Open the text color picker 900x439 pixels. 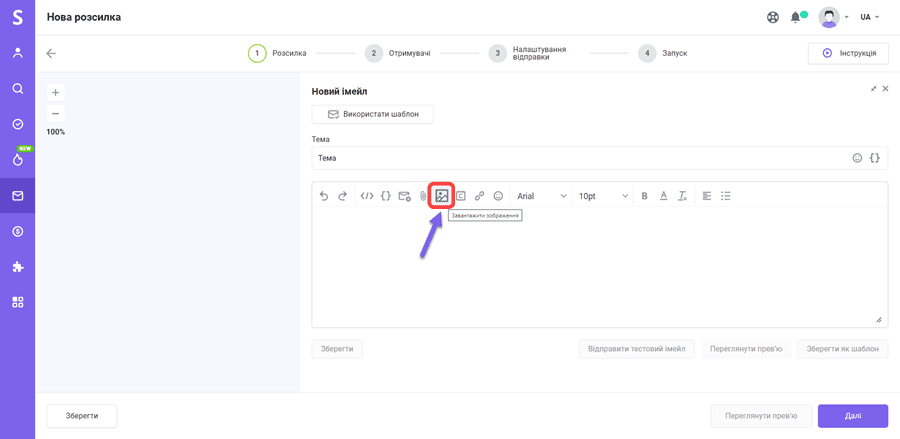point(663,196)
